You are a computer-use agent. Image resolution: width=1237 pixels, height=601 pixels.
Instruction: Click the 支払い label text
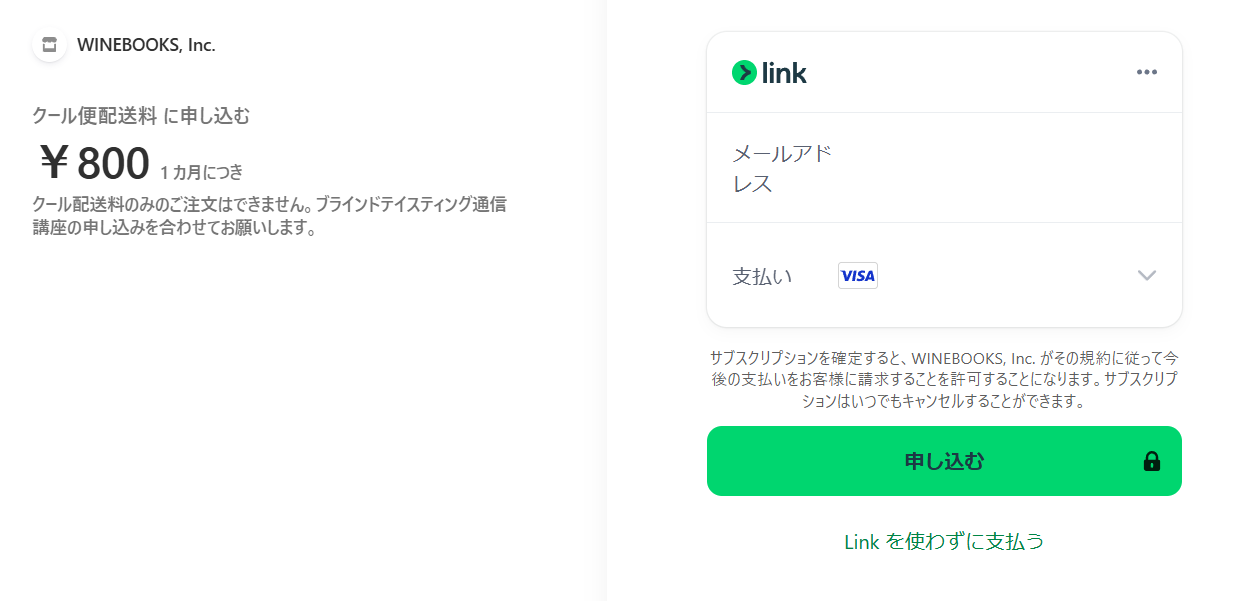point(762,276)
